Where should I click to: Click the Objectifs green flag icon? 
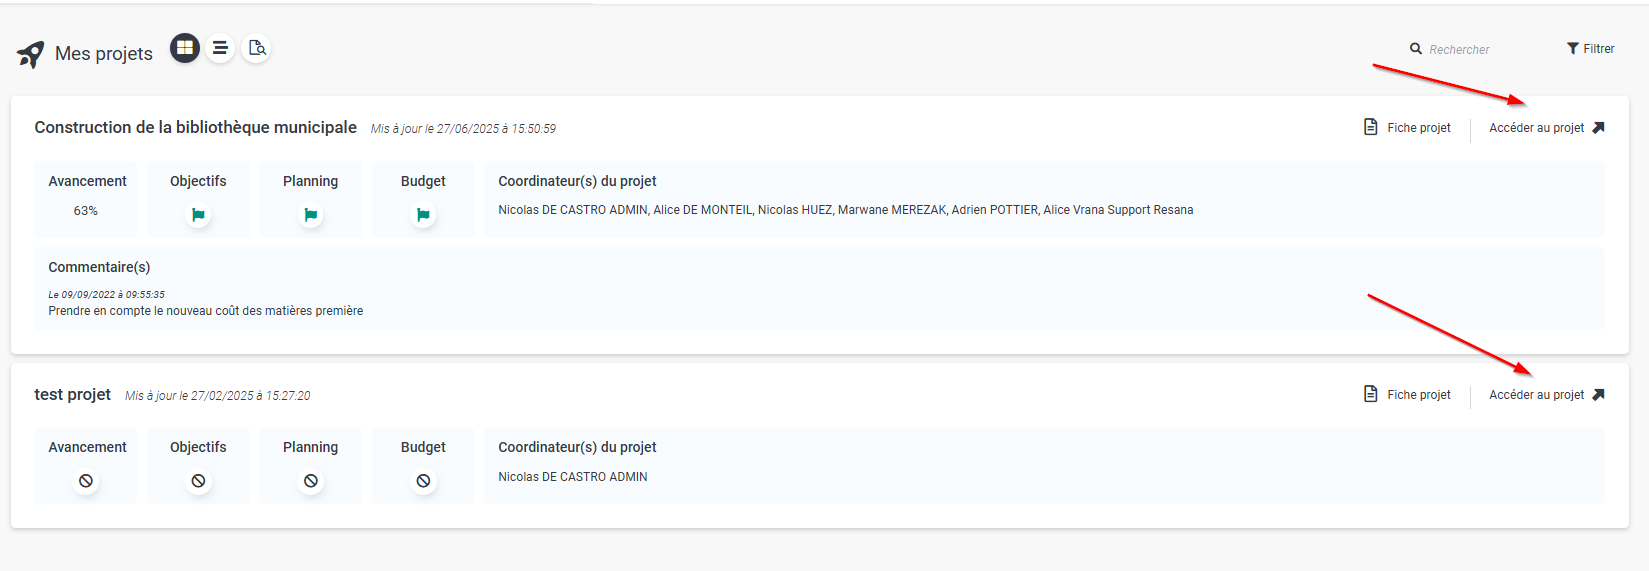click(x=198, y=214)
